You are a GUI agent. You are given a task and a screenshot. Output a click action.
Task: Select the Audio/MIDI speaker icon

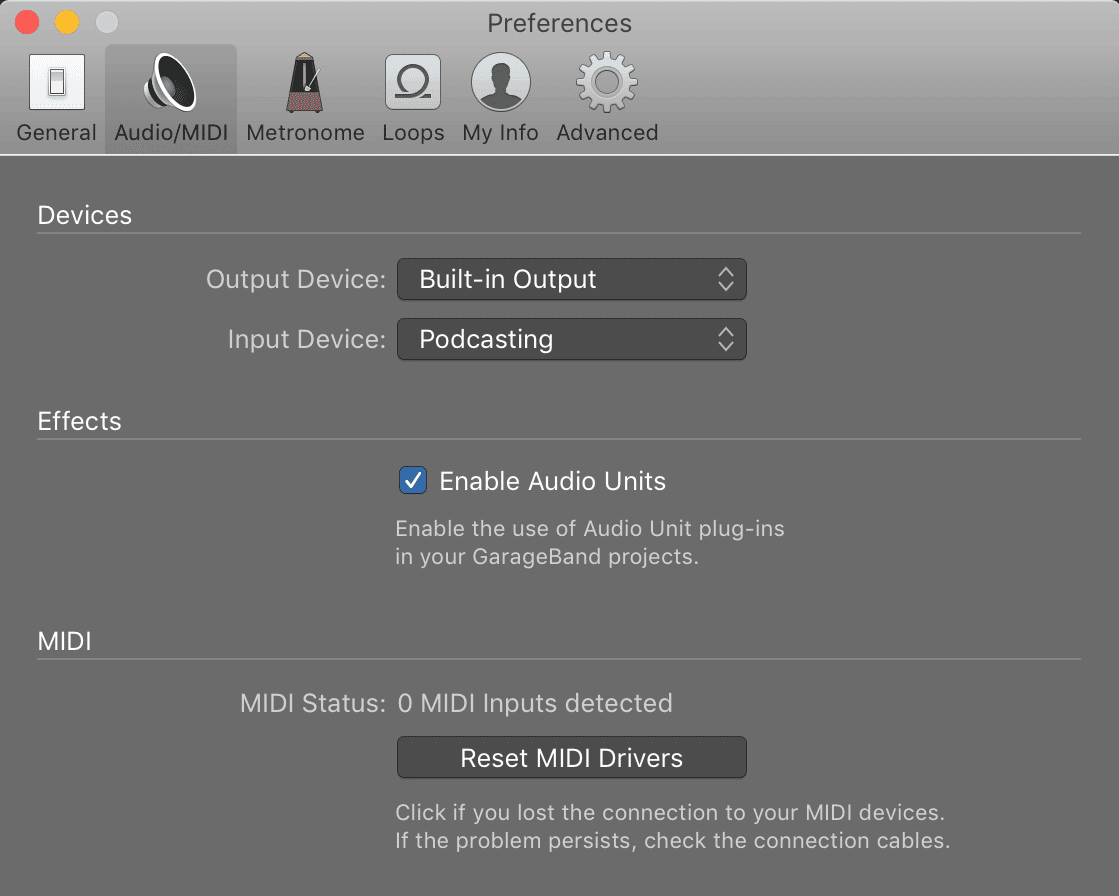coord(171,82)
